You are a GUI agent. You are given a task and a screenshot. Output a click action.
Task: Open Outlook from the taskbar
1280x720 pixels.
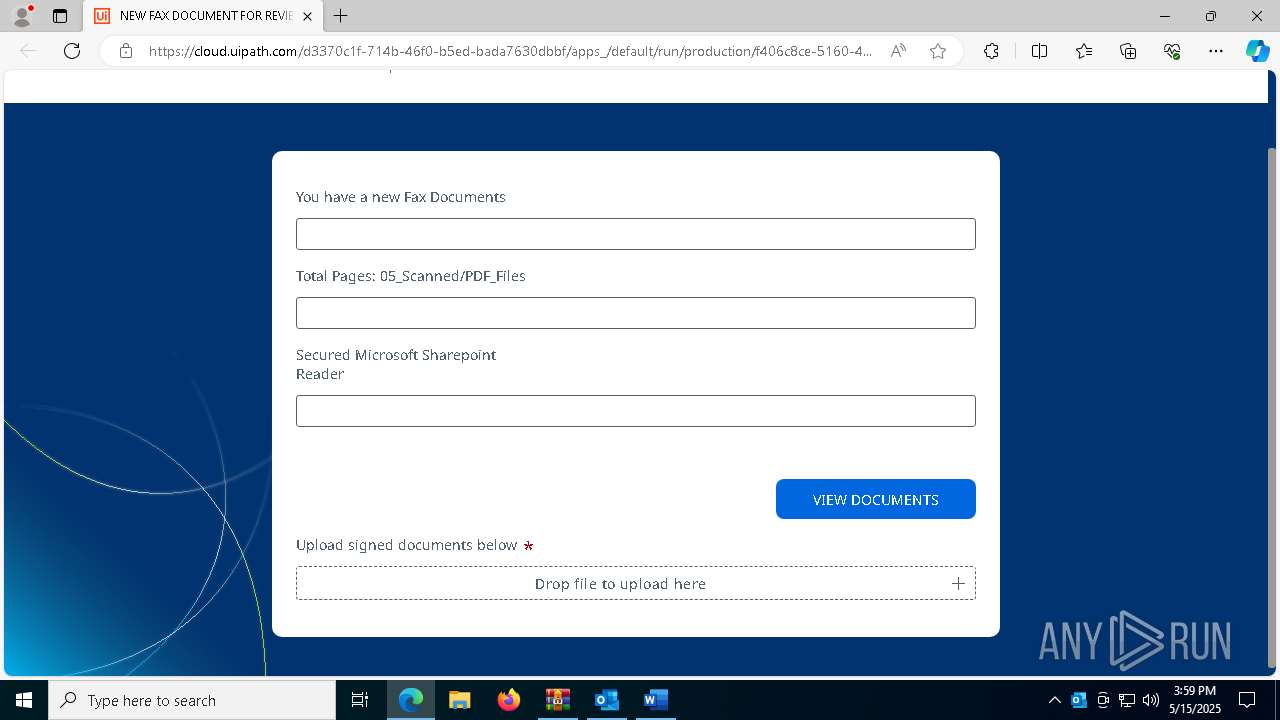click(x=606, y=700)
